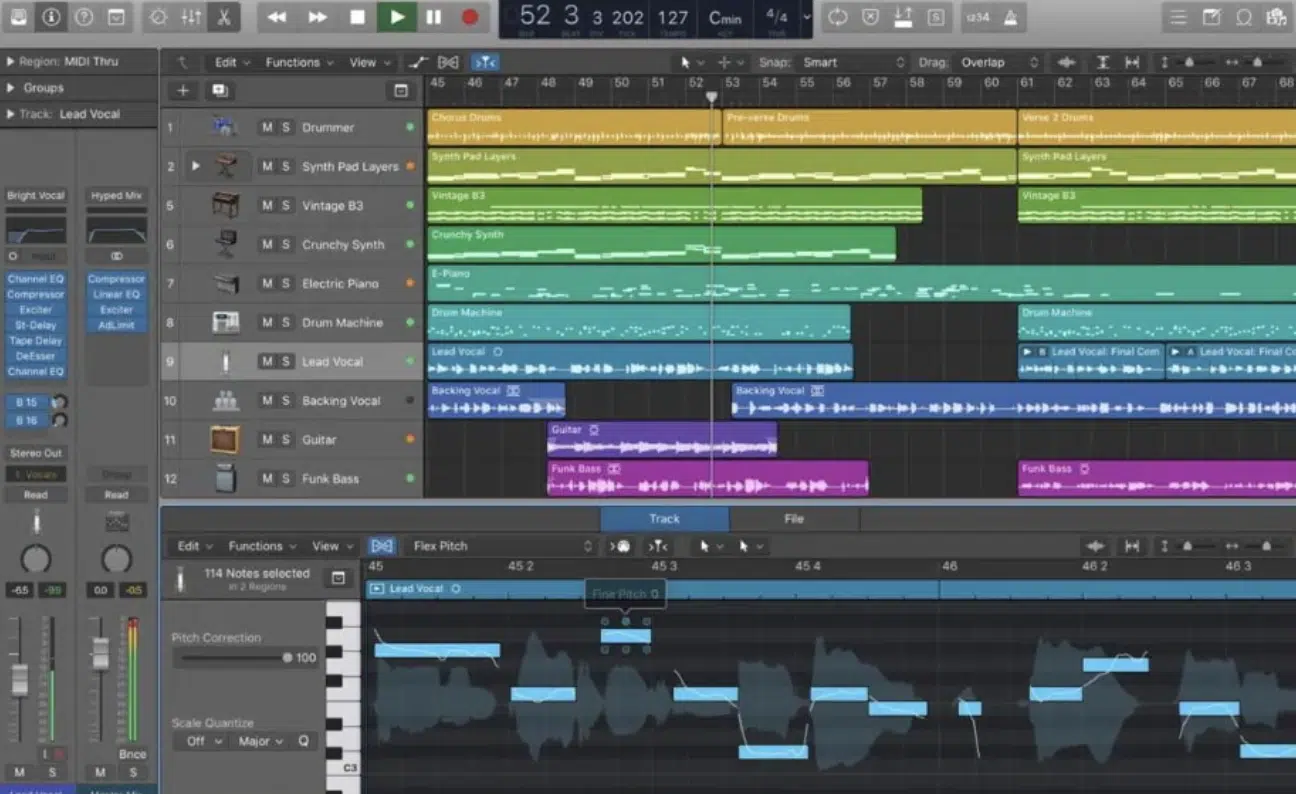
Task: Toggle the Metronome click icon
Action: click(x=1010, y=17)
